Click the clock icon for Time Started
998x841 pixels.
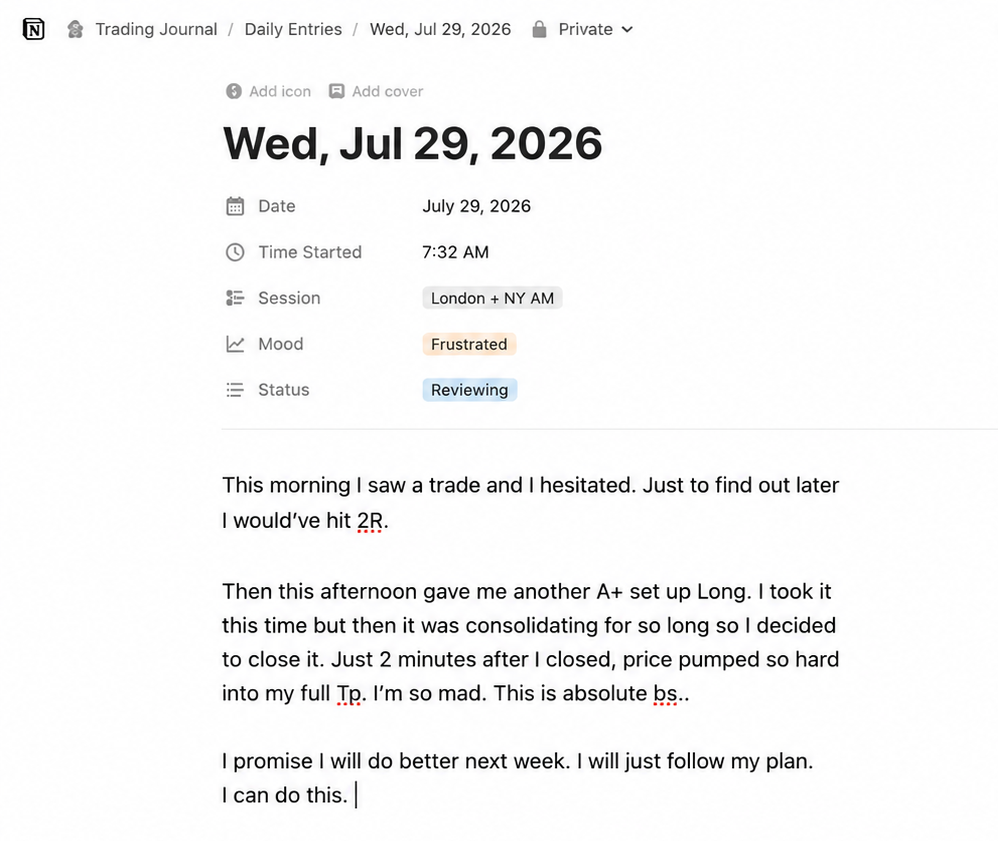point(235,252)
